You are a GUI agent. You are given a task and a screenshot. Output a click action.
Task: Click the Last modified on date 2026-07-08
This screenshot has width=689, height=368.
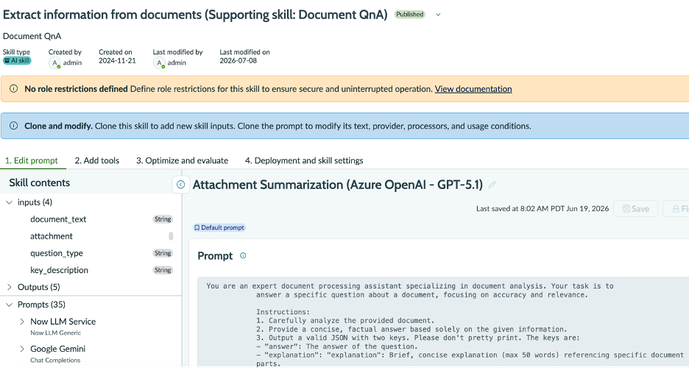pos(238,61)
